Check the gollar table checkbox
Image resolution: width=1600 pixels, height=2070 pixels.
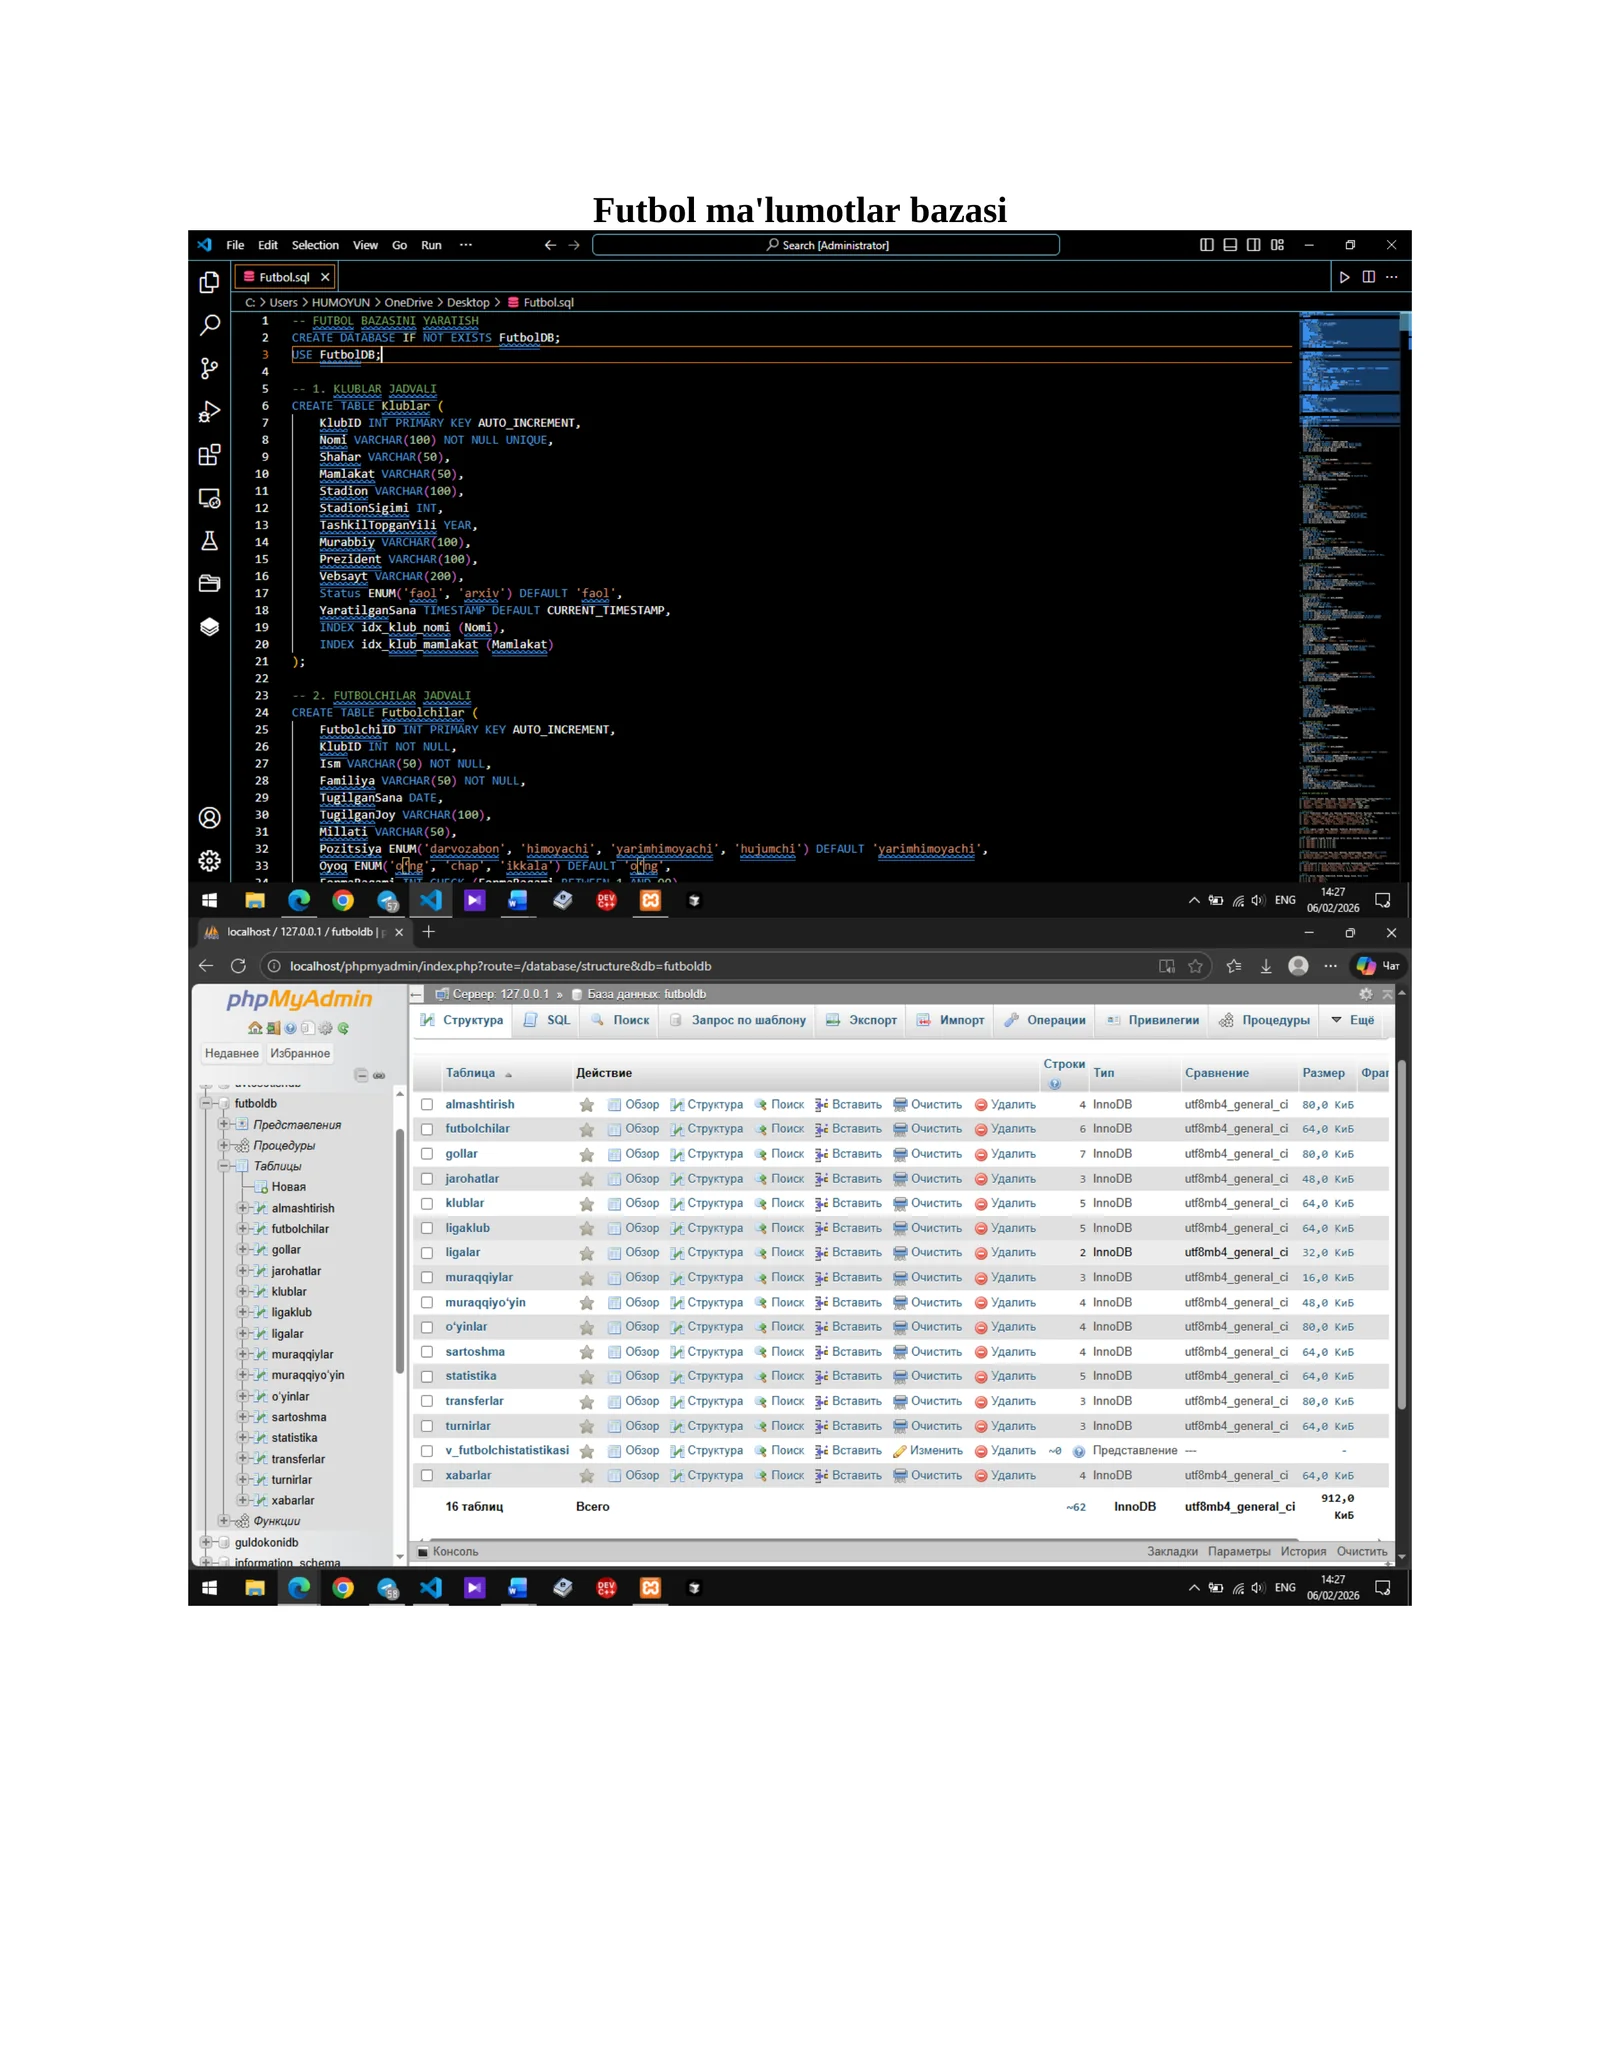(x=427, y=1154)
